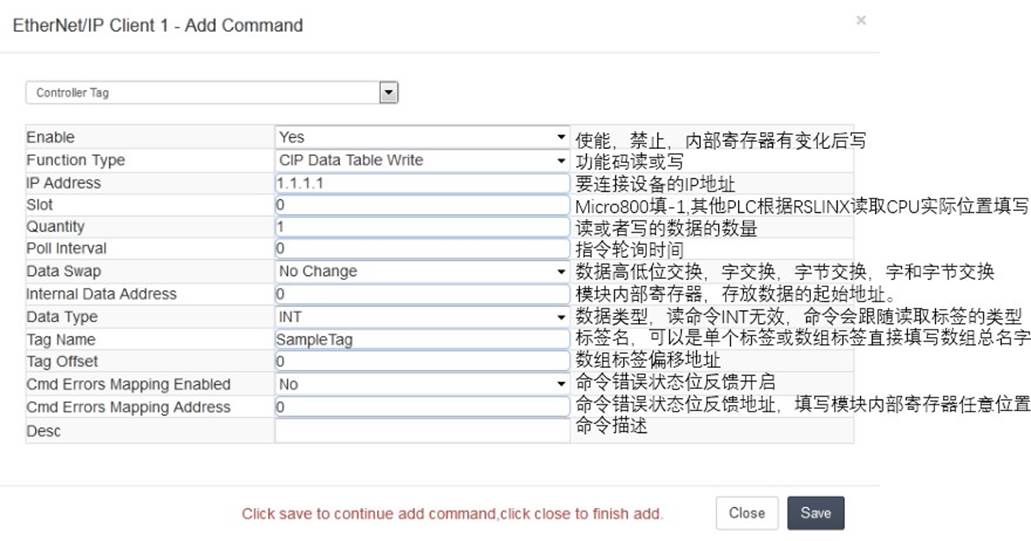Focus the Poll Interval field

tap(422, 248)
